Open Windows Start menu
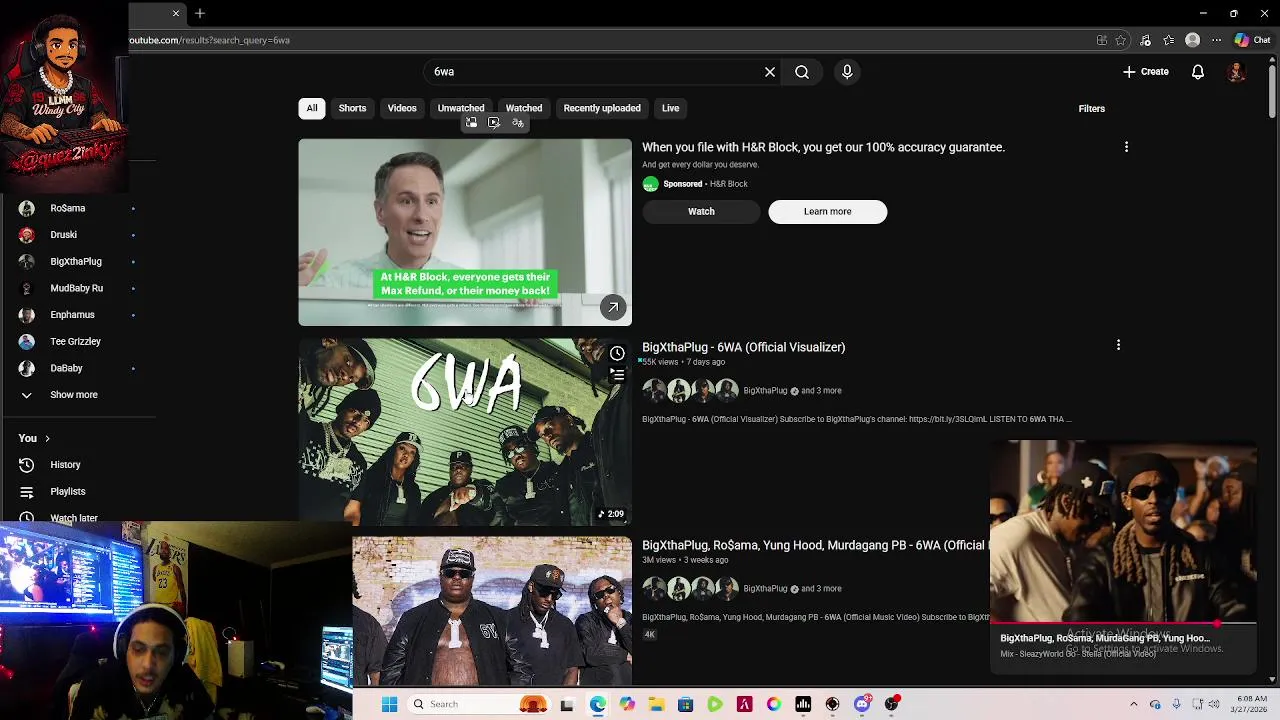The width and height of the screenshot is (1280, 720). pos(390,704)
